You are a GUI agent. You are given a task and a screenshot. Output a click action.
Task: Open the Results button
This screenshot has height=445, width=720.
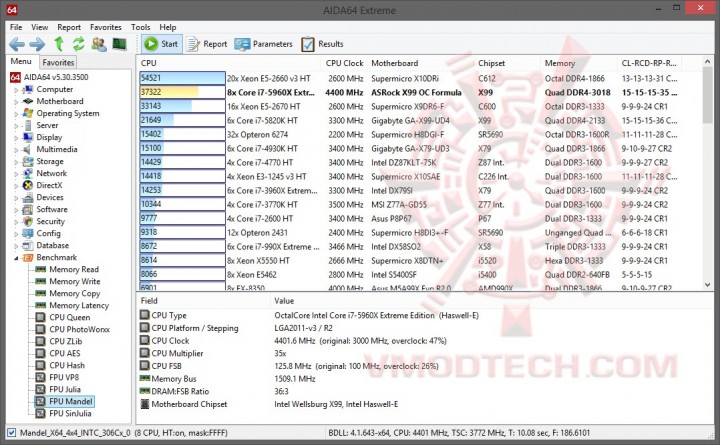(x=322, y=44)
